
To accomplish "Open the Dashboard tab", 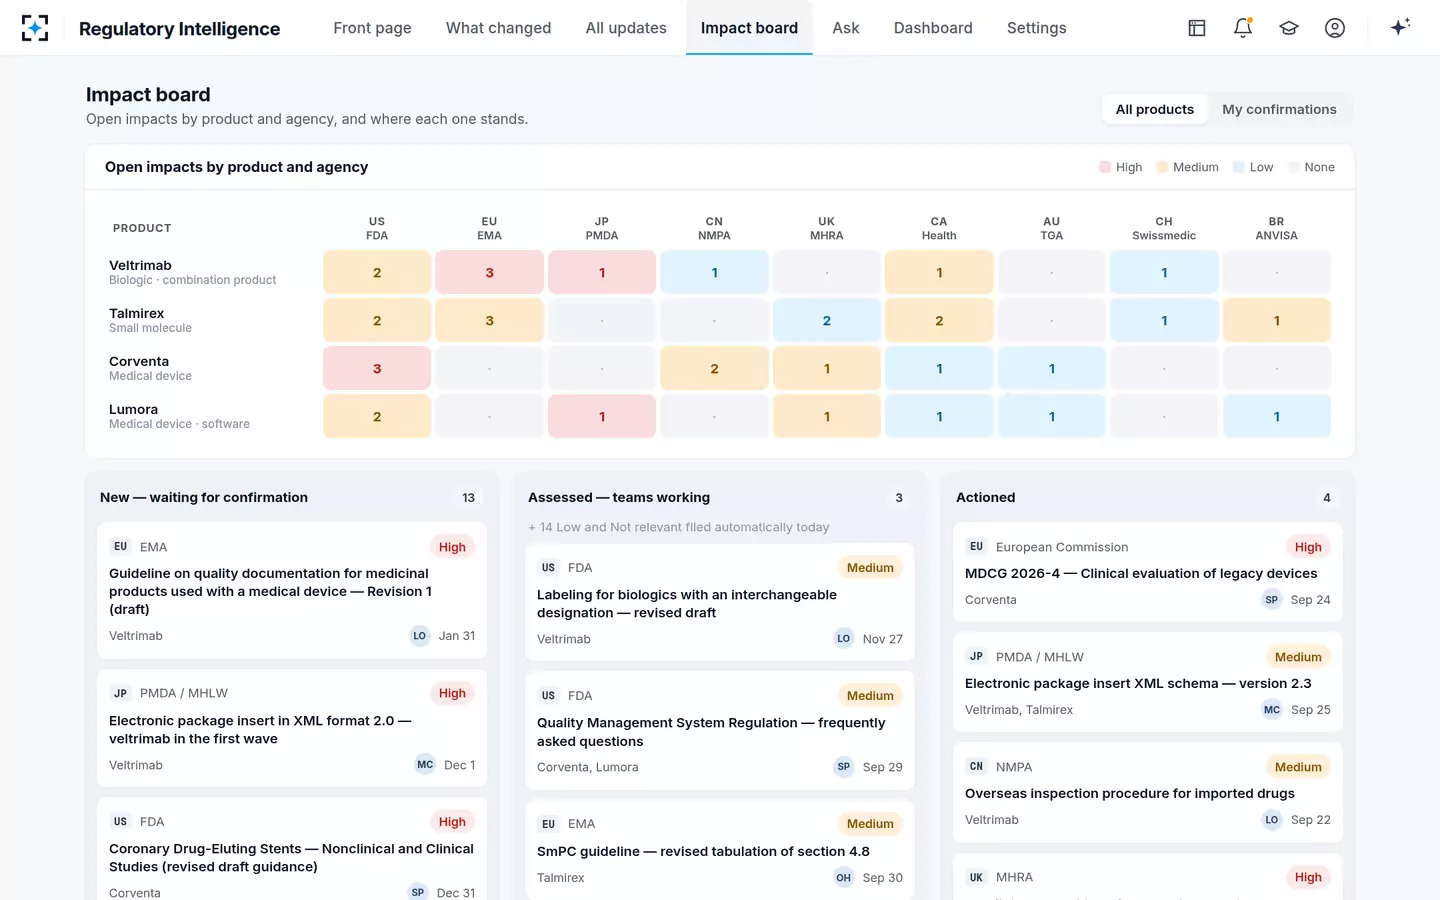I will (x=933, y=28).
